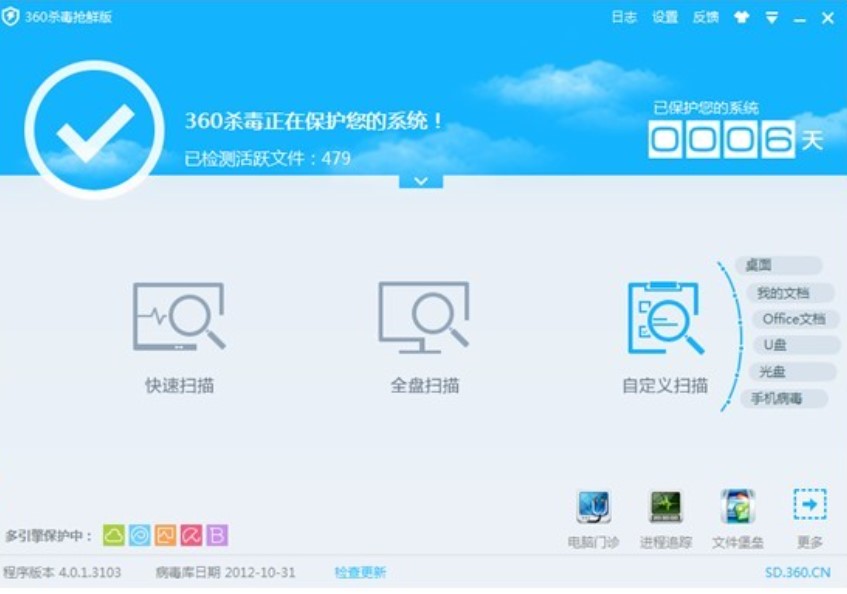Launch full disk scan (全盘扫描) icon
The height and width of the screenshot is (594, 847).
(x=424, y=317)
